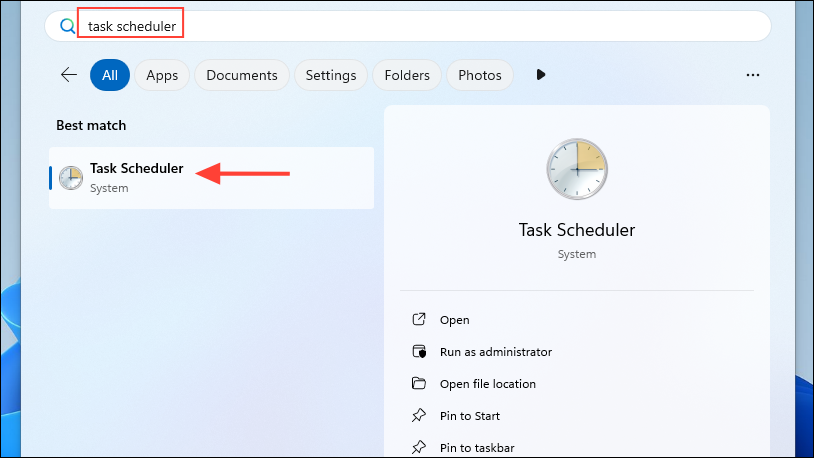
Task: Open the Task Scheduler best match result
Action: [211, 178]
